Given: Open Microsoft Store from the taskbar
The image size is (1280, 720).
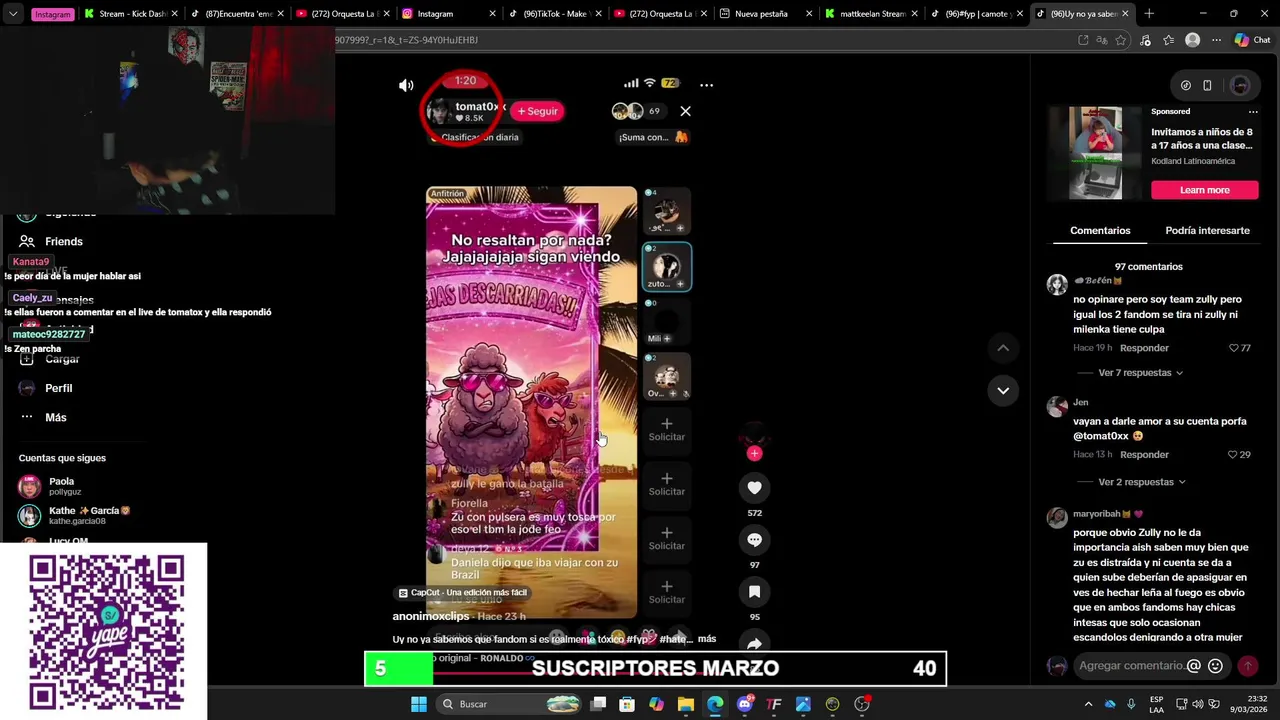Looking at the screenshot, I should pos(627,704).
